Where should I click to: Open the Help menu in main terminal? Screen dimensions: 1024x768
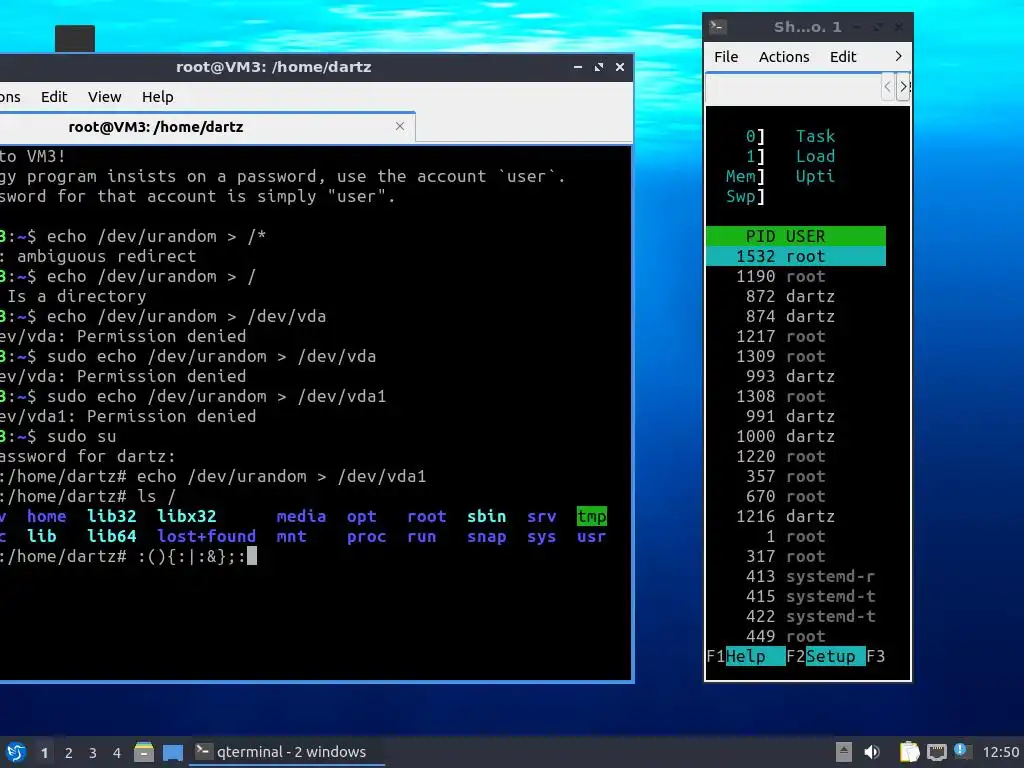[157, 97]
